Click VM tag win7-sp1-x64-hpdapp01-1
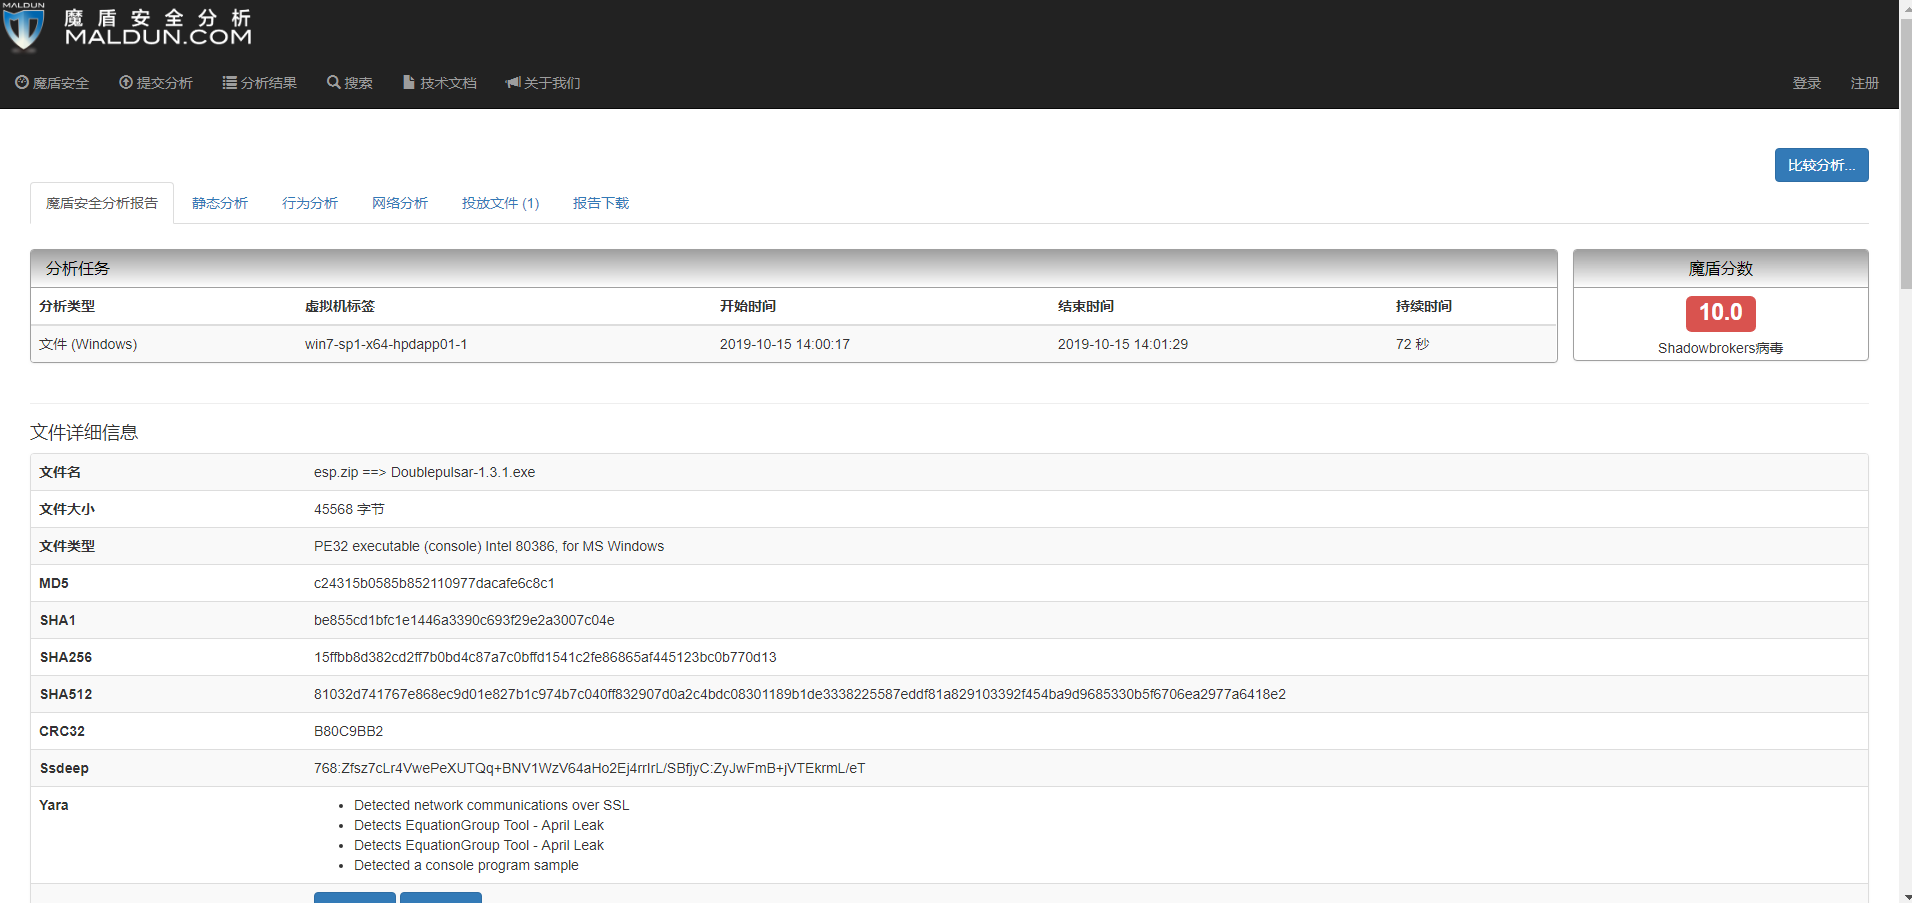The width and height of the screenshot is (1912, 903). (x=386, y=344)
